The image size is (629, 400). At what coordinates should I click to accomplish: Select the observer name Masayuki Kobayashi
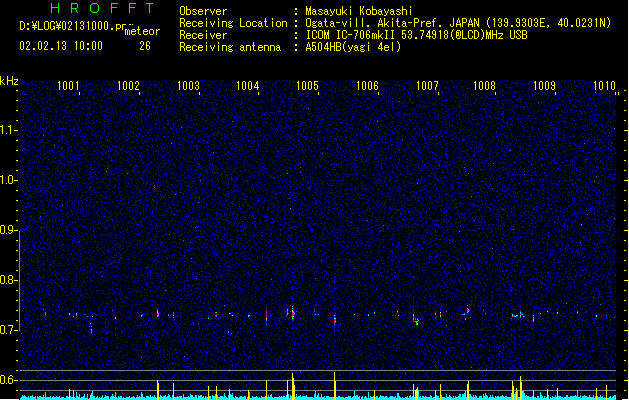[359, 11]
